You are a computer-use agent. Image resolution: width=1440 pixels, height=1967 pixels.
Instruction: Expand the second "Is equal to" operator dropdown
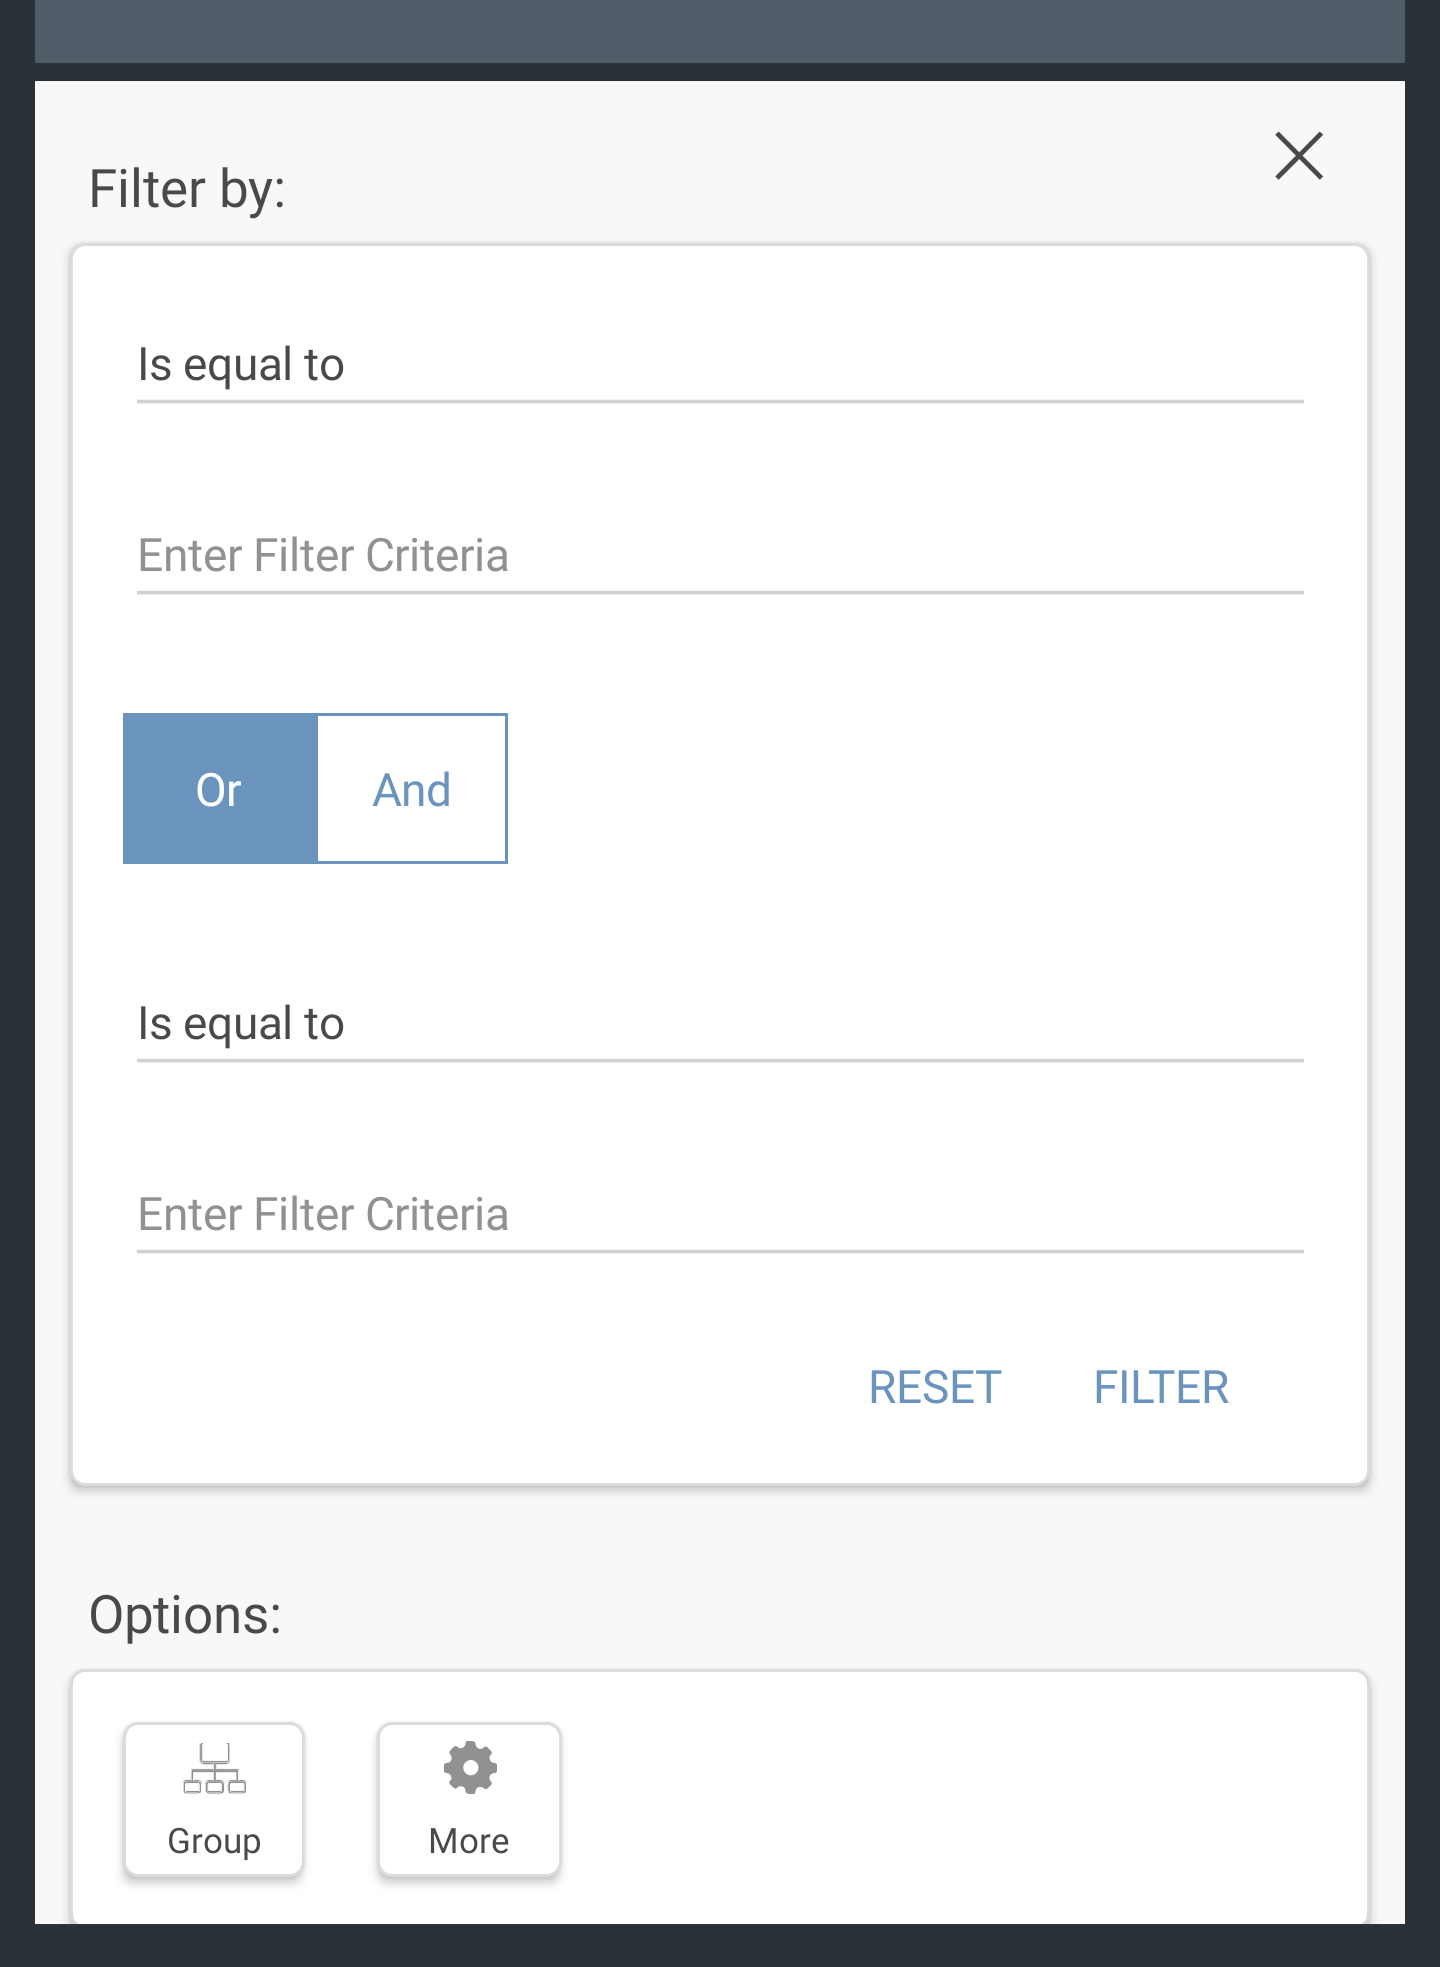(720, 1024)
